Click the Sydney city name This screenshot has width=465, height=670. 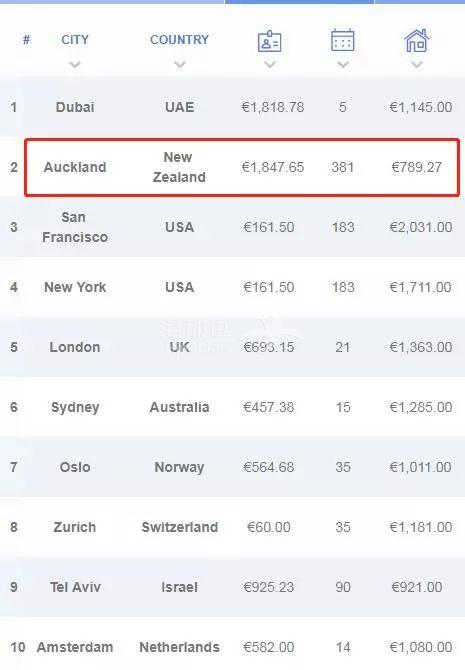tap(75, 407)
